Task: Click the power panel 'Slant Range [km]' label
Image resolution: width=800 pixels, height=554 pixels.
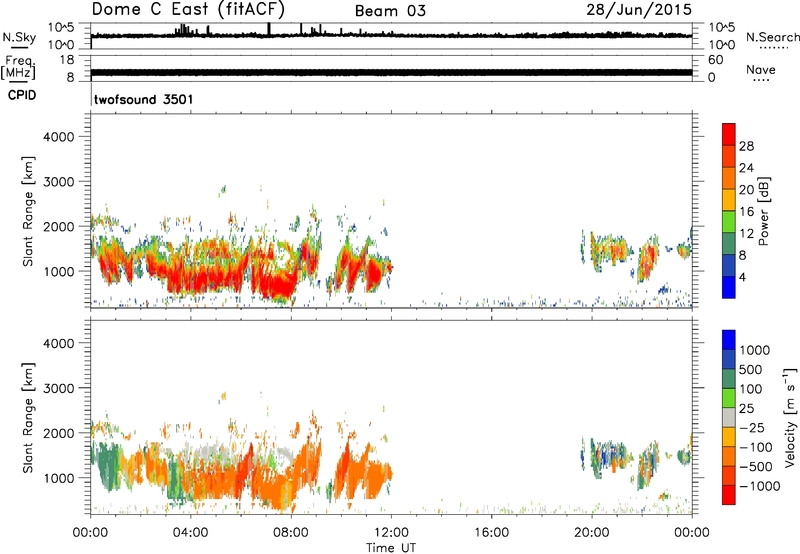Action: point(28,211)
